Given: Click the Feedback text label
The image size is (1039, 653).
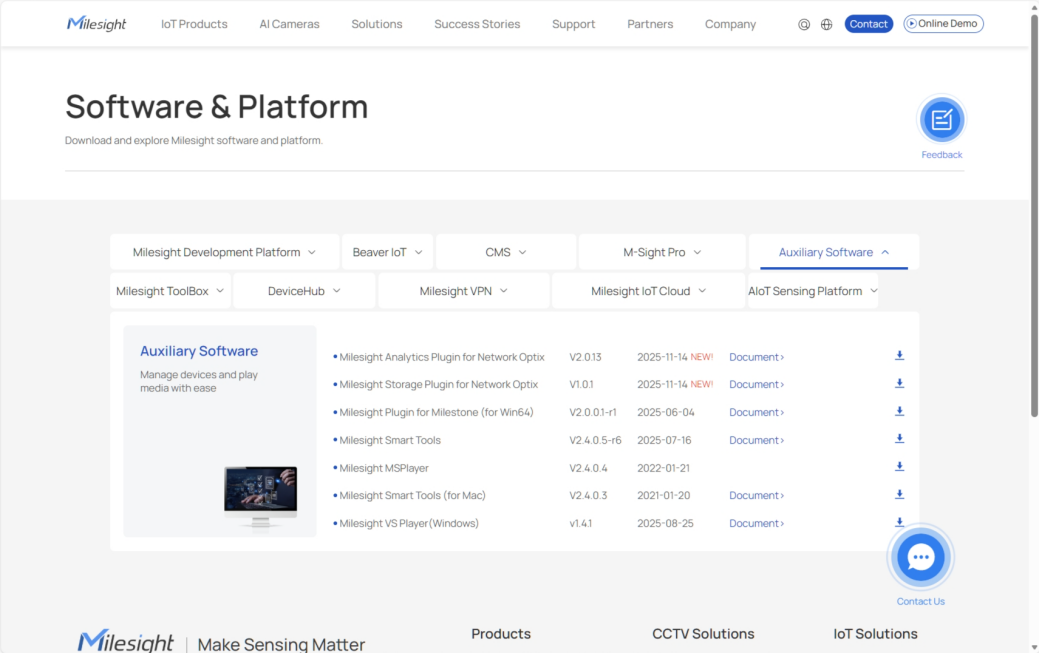Looking at the screenshot, I should 942,154.
